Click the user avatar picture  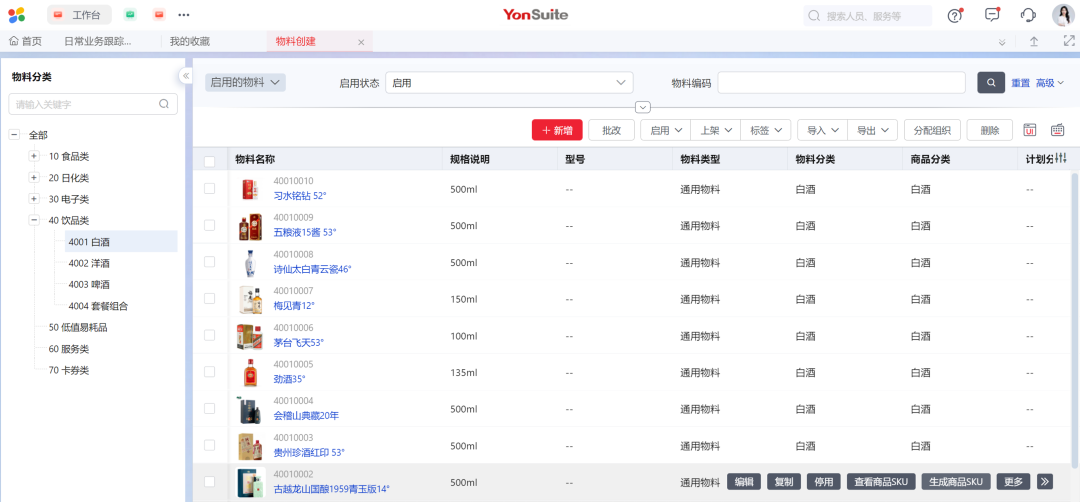tap(1064, 15)
